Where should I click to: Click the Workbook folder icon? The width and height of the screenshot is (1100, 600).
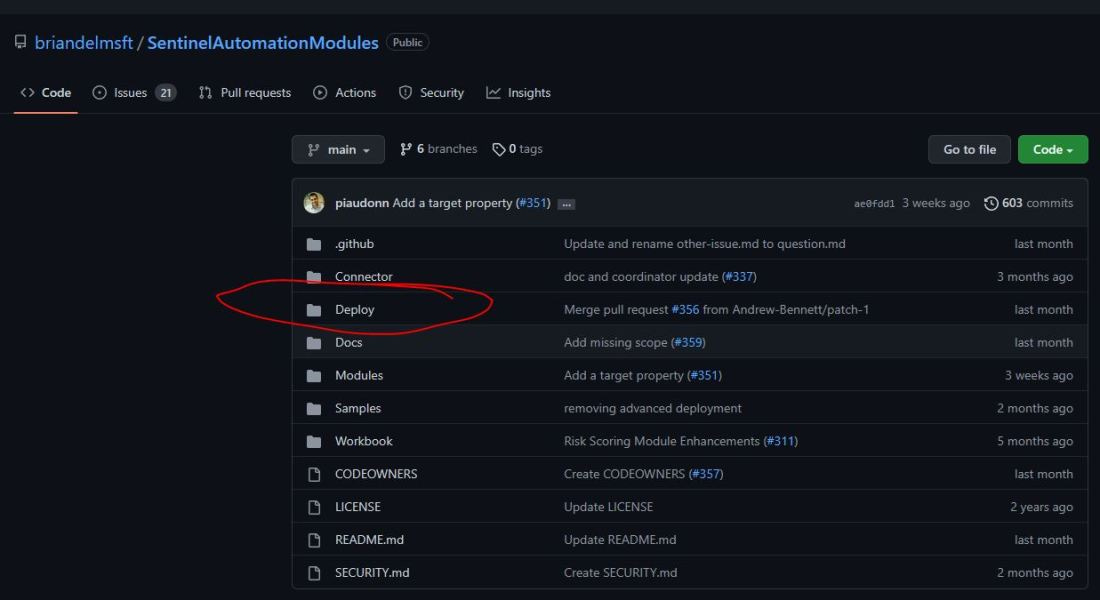point(314,441)
